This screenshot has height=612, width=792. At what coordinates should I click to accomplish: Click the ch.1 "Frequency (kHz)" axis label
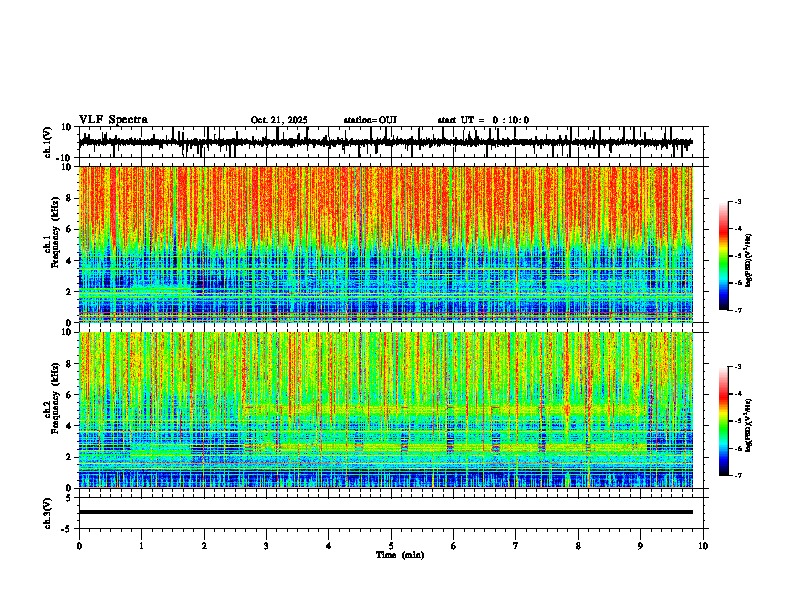55,232
